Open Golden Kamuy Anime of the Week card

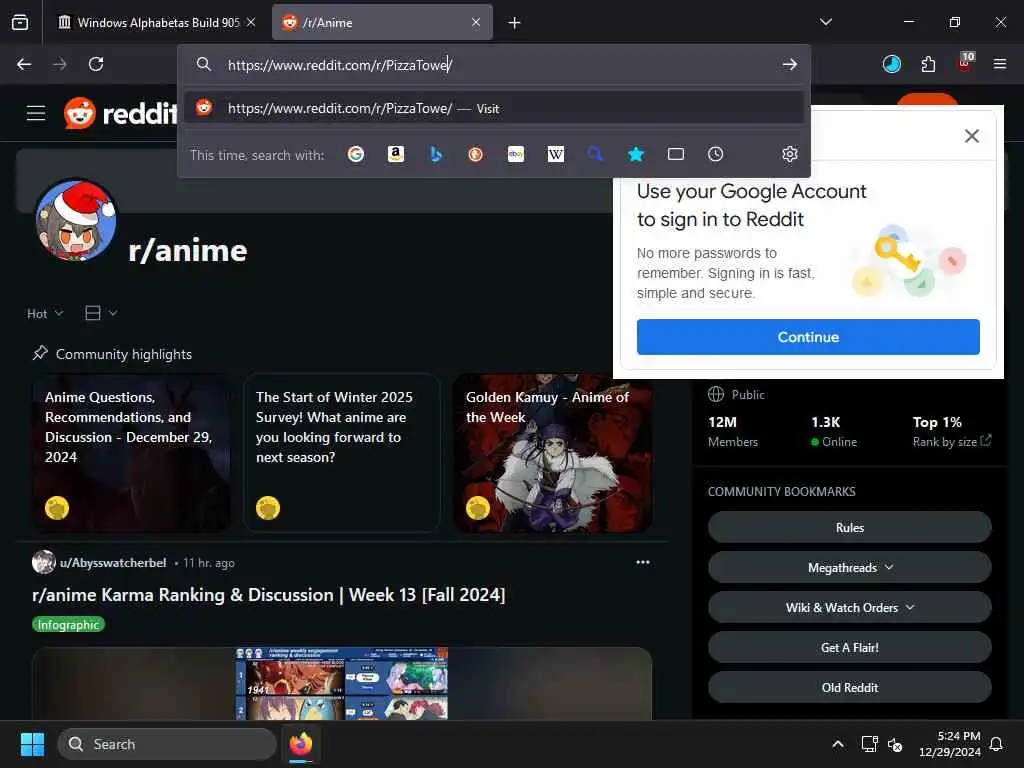pos(552,453)
